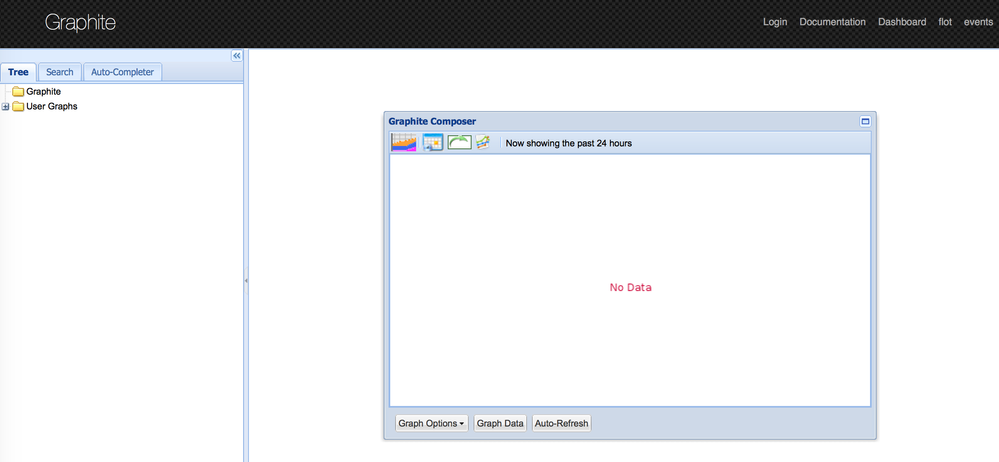
Task: Go to the Dashboard link
Action: tap(902, 22)
